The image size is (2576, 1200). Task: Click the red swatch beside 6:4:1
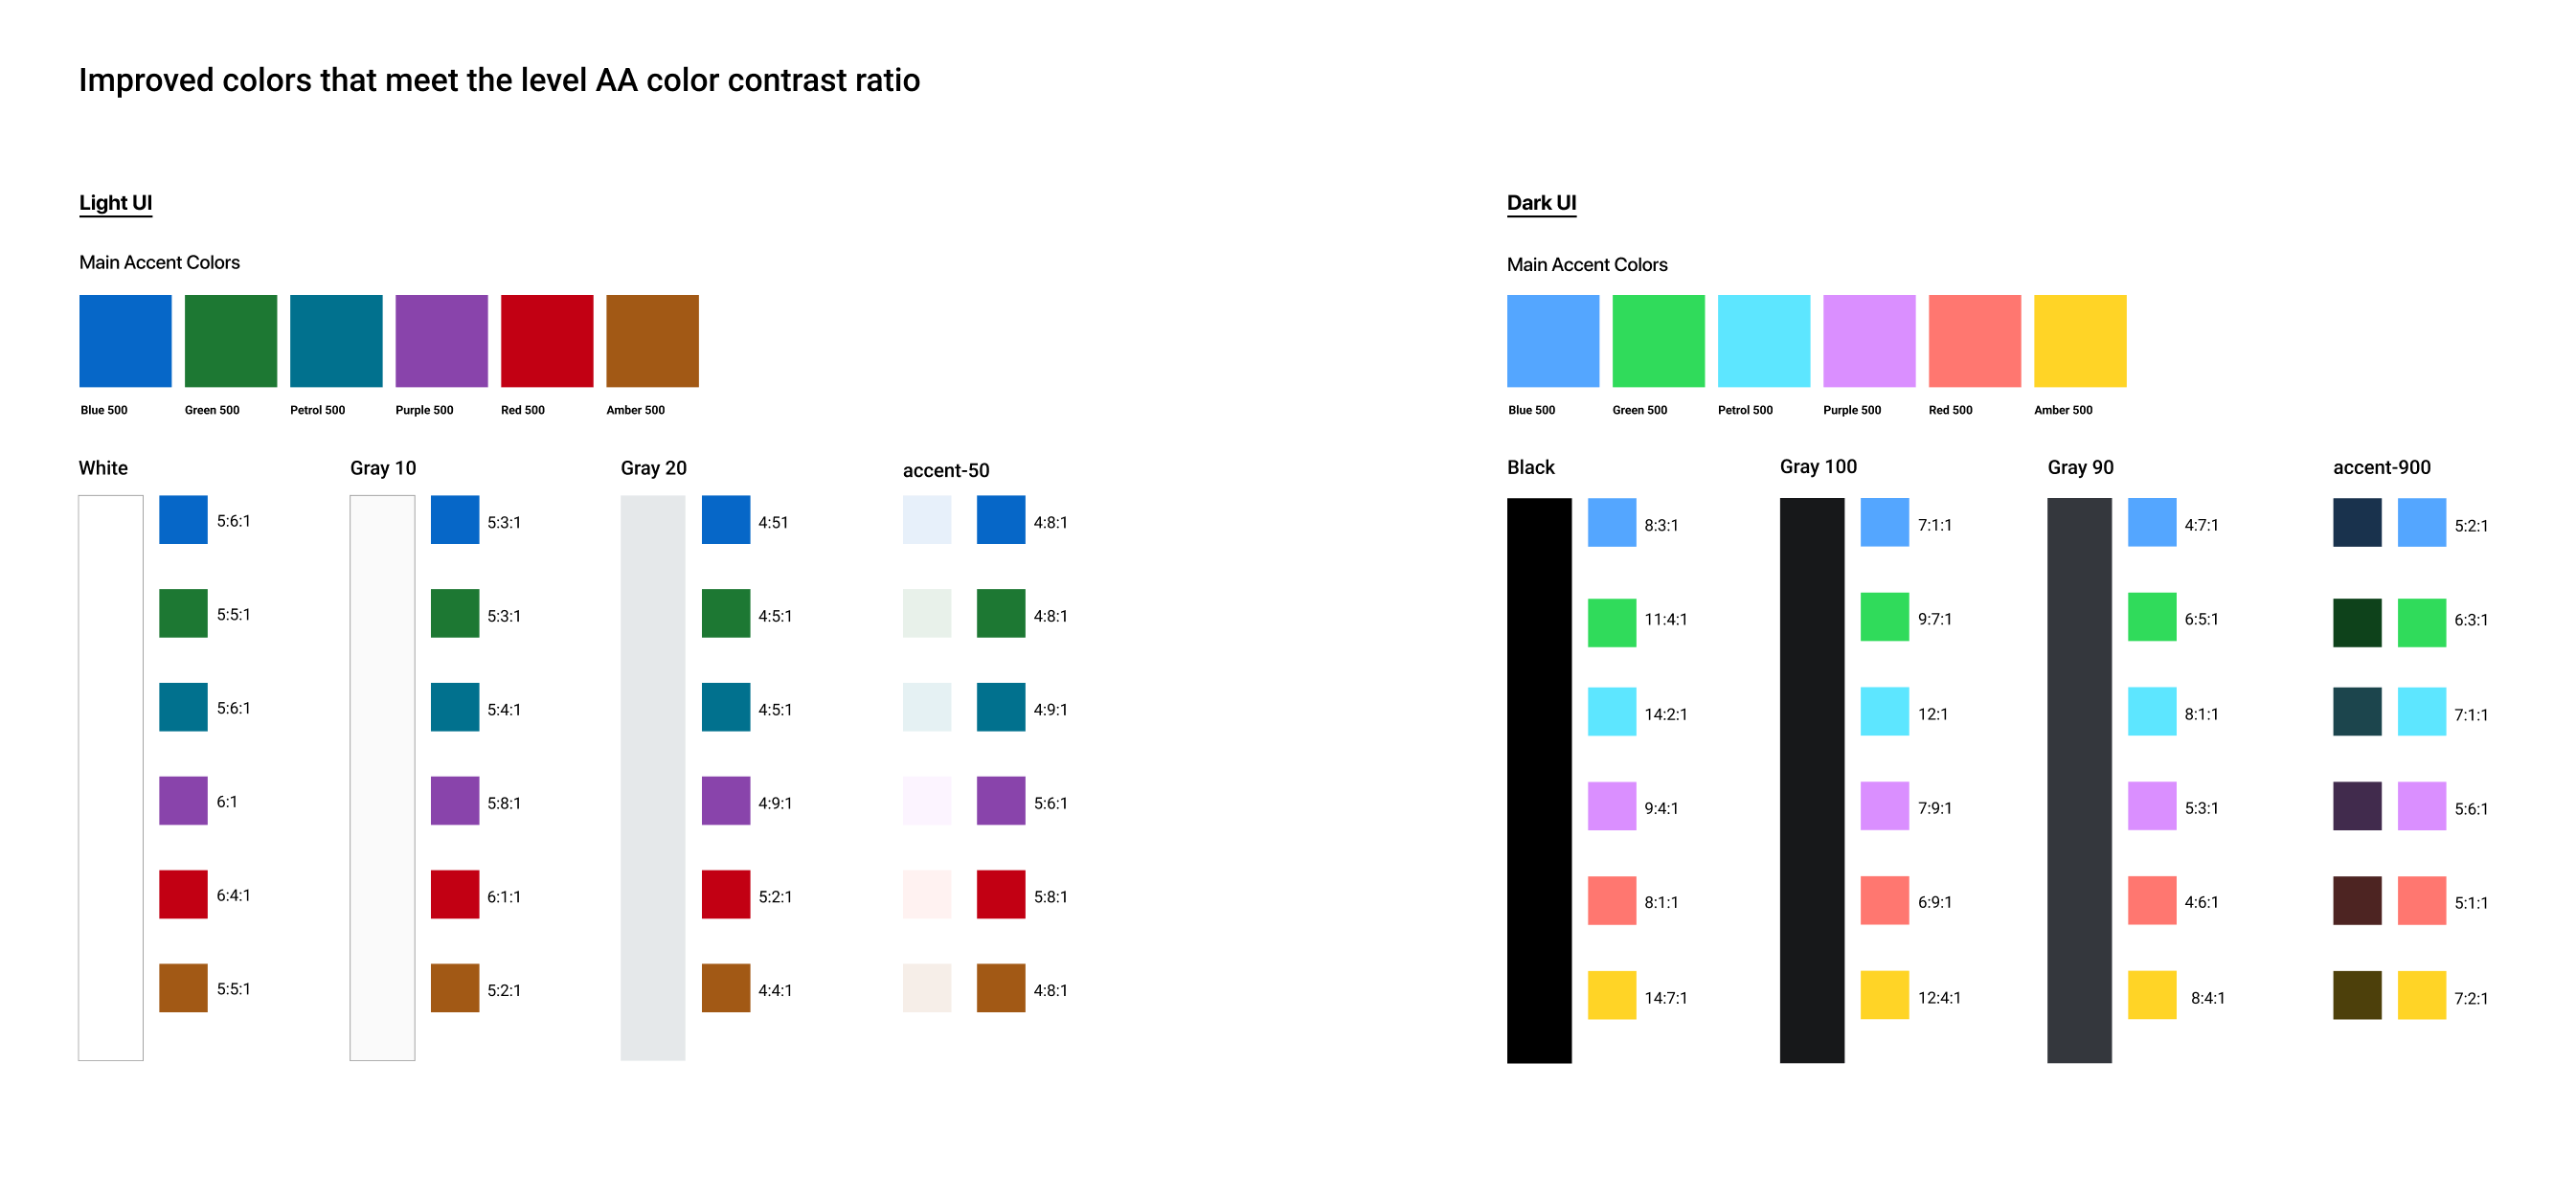tap(183, 894)
